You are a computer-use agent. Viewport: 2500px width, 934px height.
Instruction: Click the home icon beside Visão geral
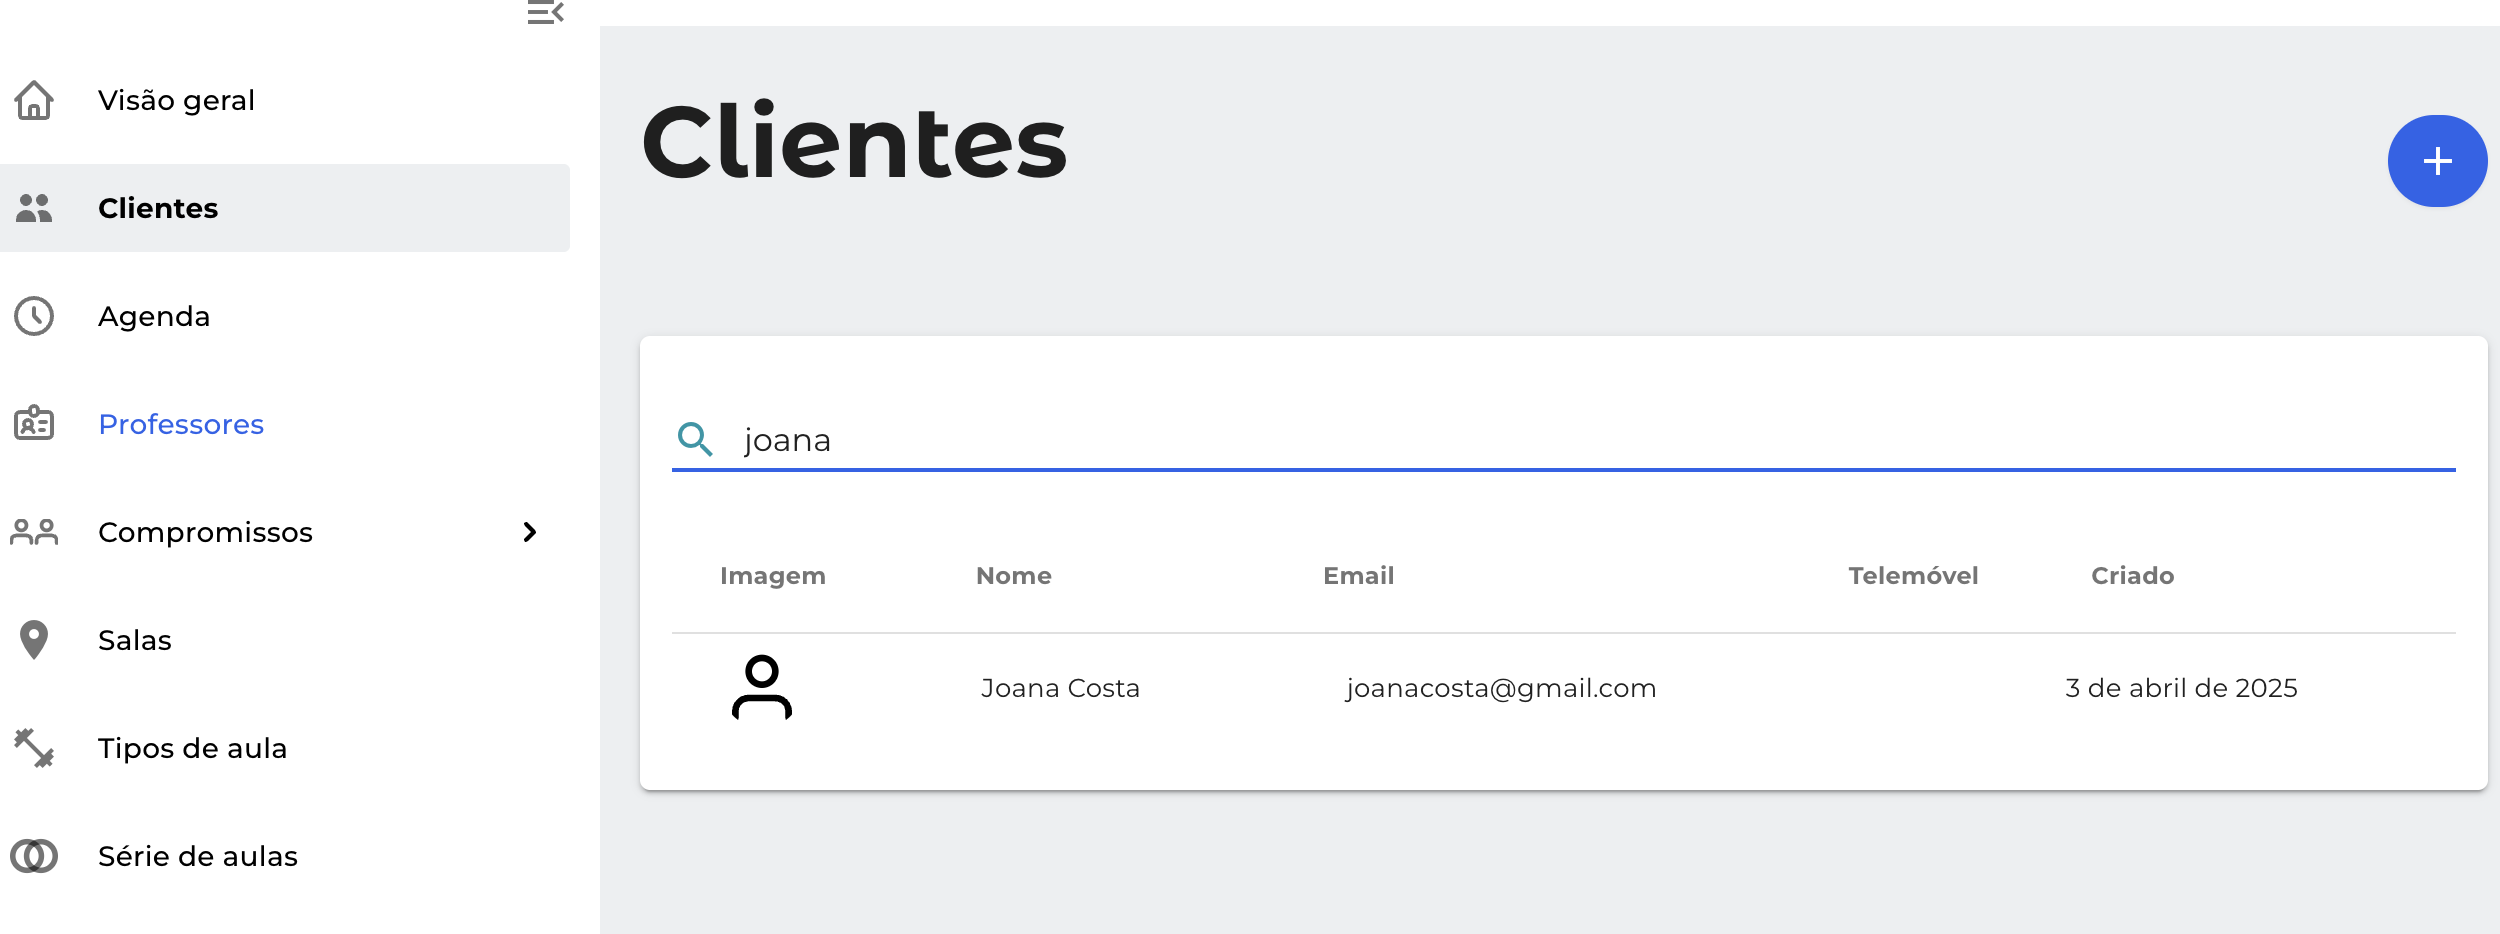[x=34, y=100]
